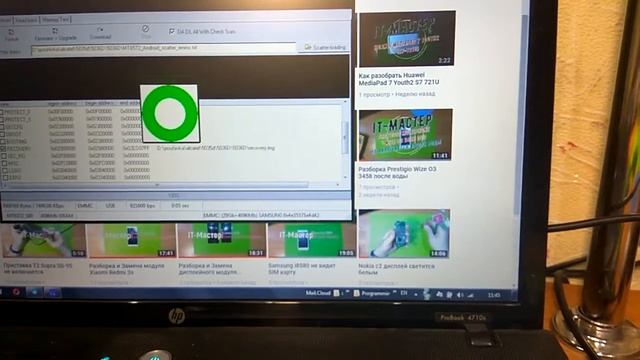Click the Format toolbar icon in flash tool
The width and height of the screenshot is (640, 360).
coord(11,35)
